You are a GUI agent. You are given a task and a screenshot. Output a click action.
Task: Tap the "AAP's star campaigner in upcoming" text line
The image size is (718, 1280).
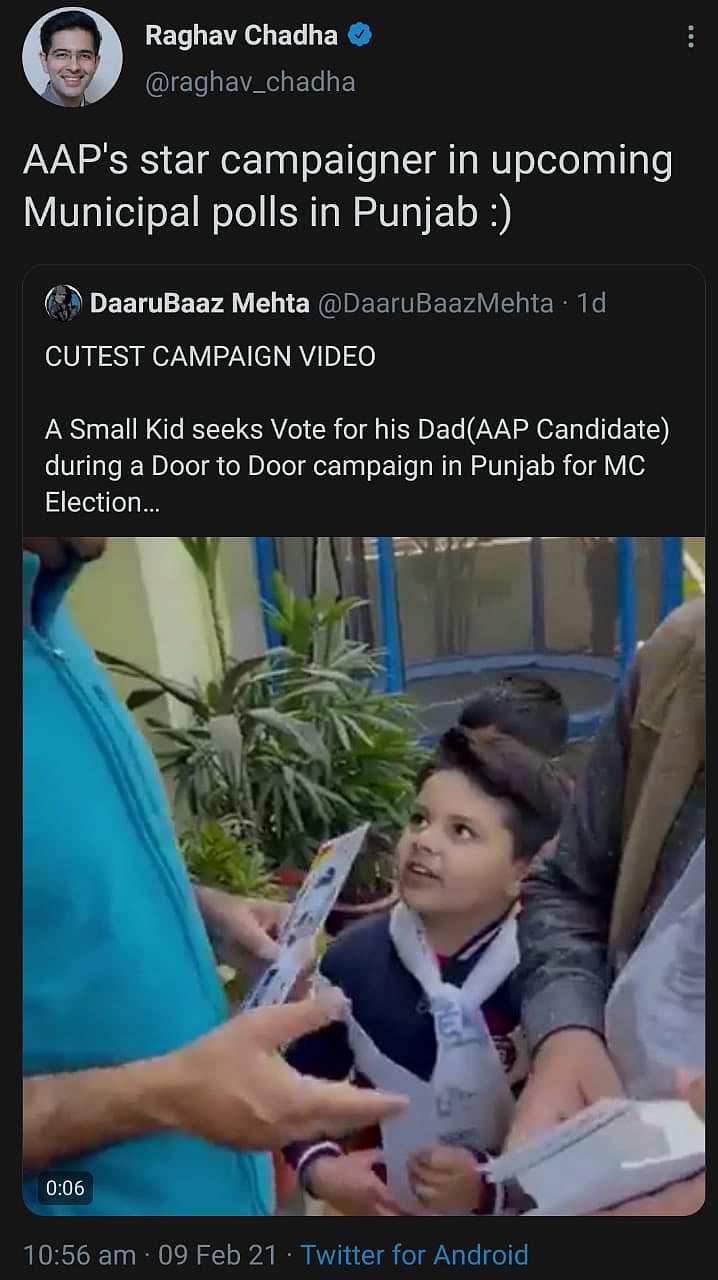pyautogui.click(x=347, y=162)
